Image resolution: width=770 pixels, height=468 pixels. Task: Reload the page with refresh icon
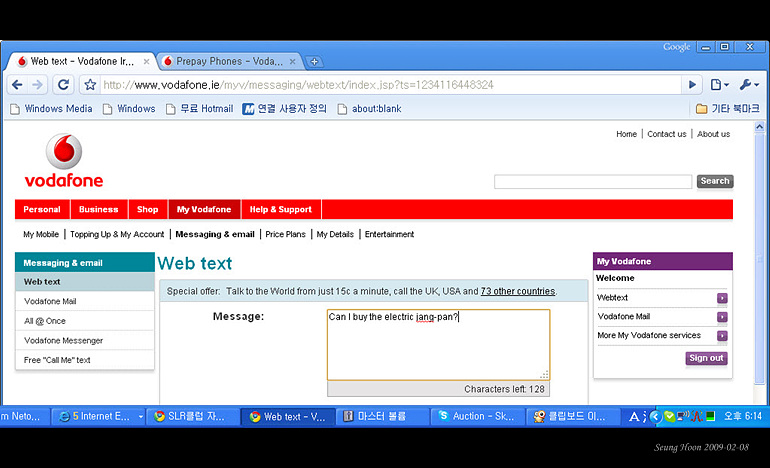click(x=63, y=85)
